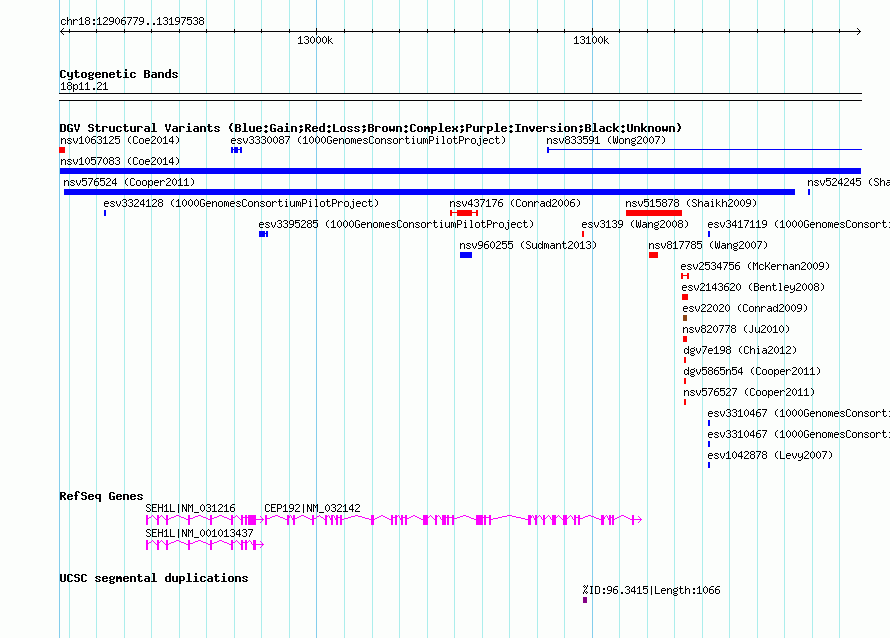Screen dimensions: 890x638
Task: Click the nsv515878 (Shaikh2009) label
Action: click(x=691, y=203)
